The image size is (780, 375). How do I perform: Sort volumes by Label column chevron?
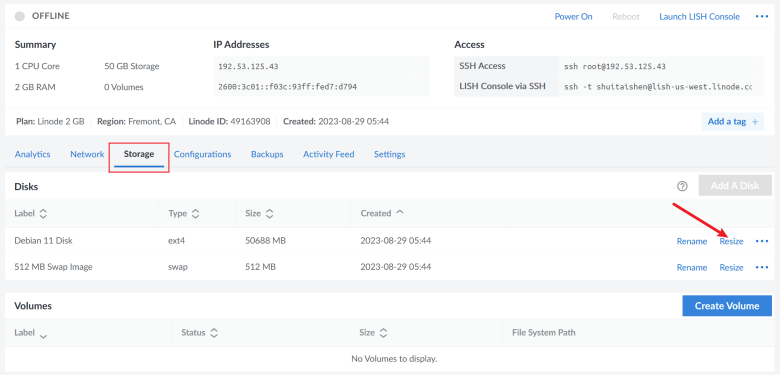(x=43, y=335)
